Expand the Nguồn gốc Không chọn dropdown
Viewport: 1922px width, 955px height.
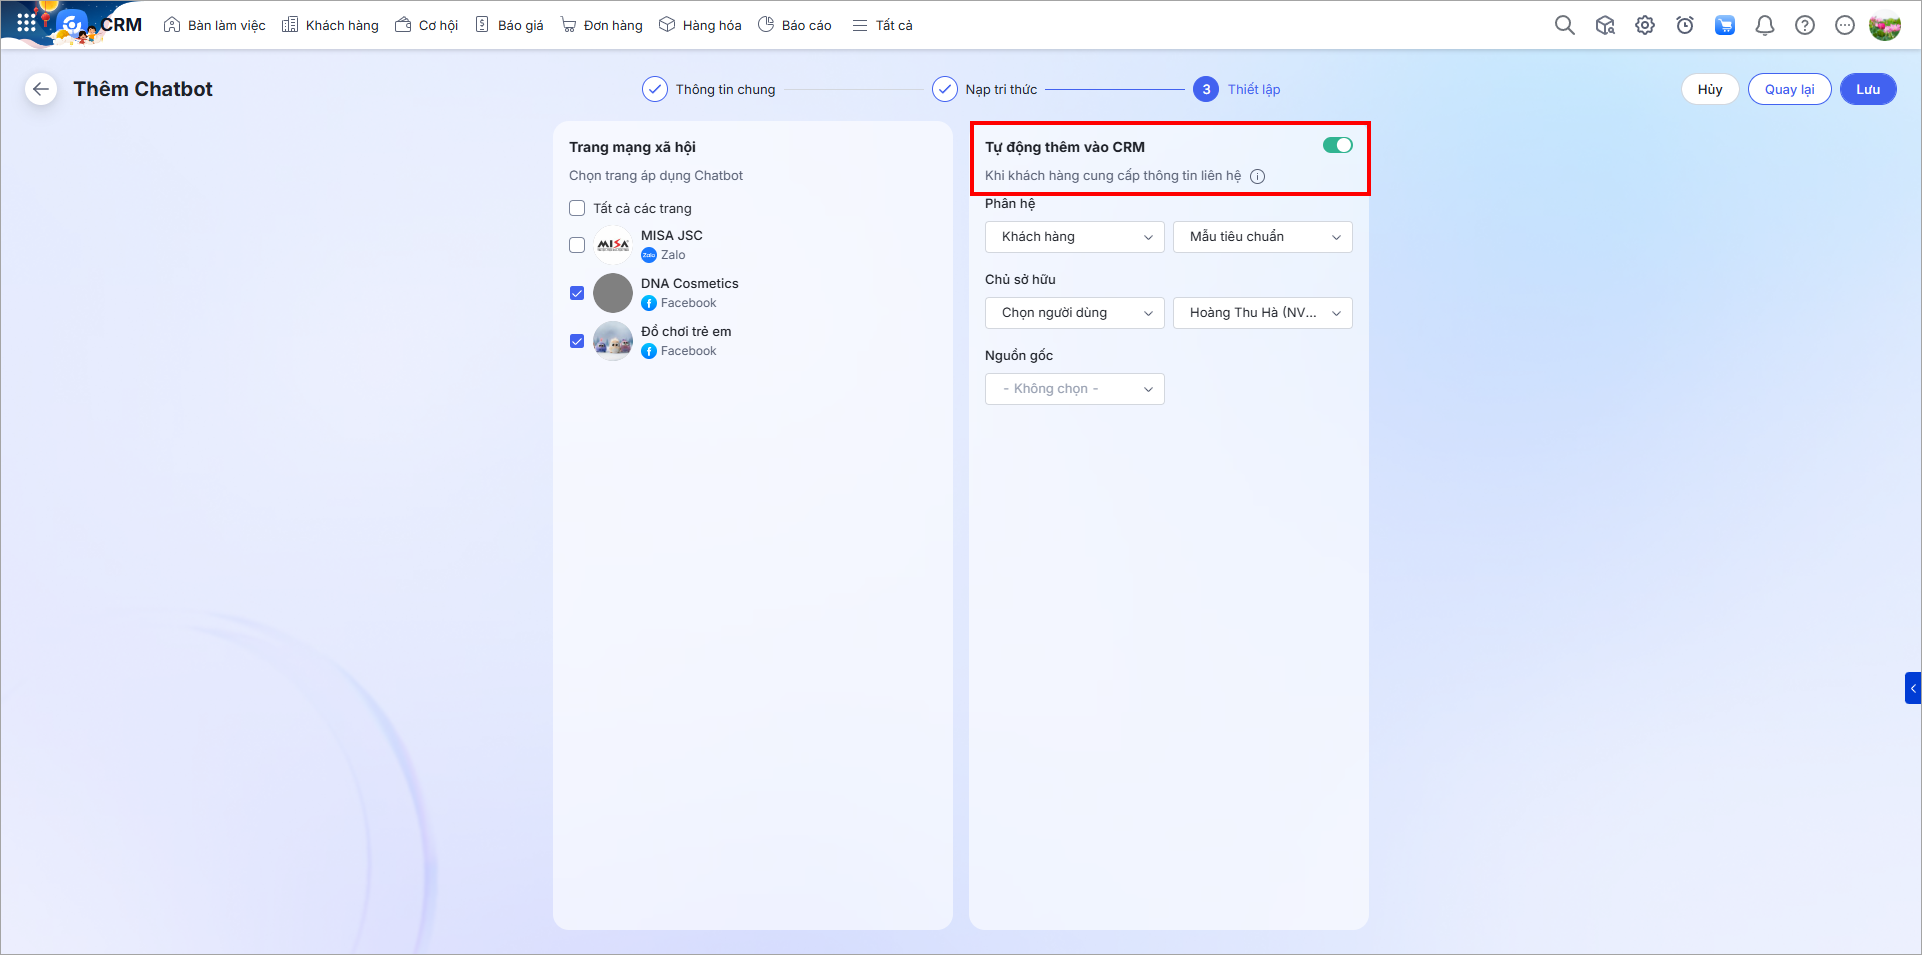click(1074, 389)
